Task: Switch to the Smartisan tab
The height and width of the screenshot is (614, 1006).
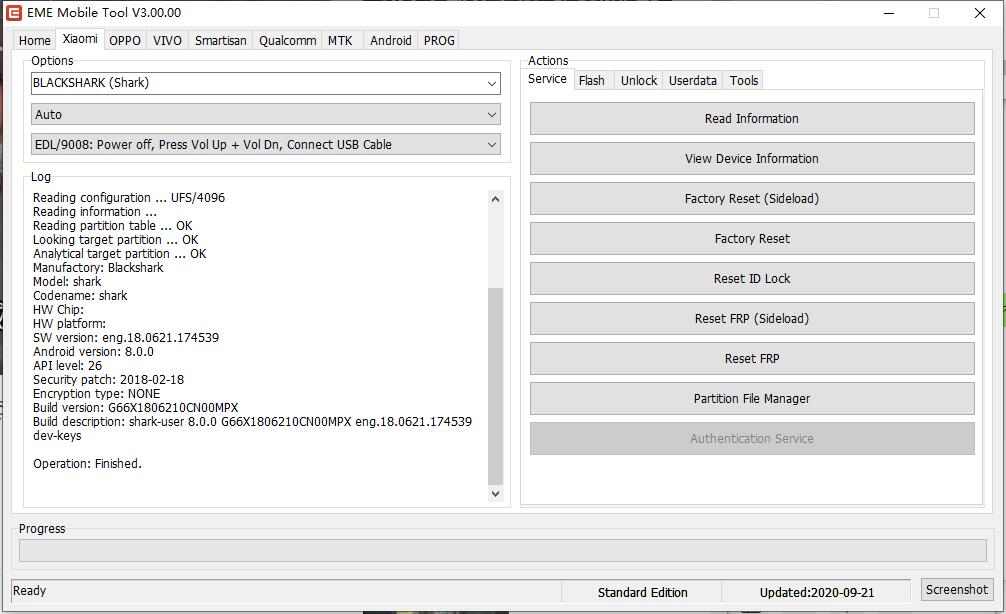Action: tap(221, 40)
